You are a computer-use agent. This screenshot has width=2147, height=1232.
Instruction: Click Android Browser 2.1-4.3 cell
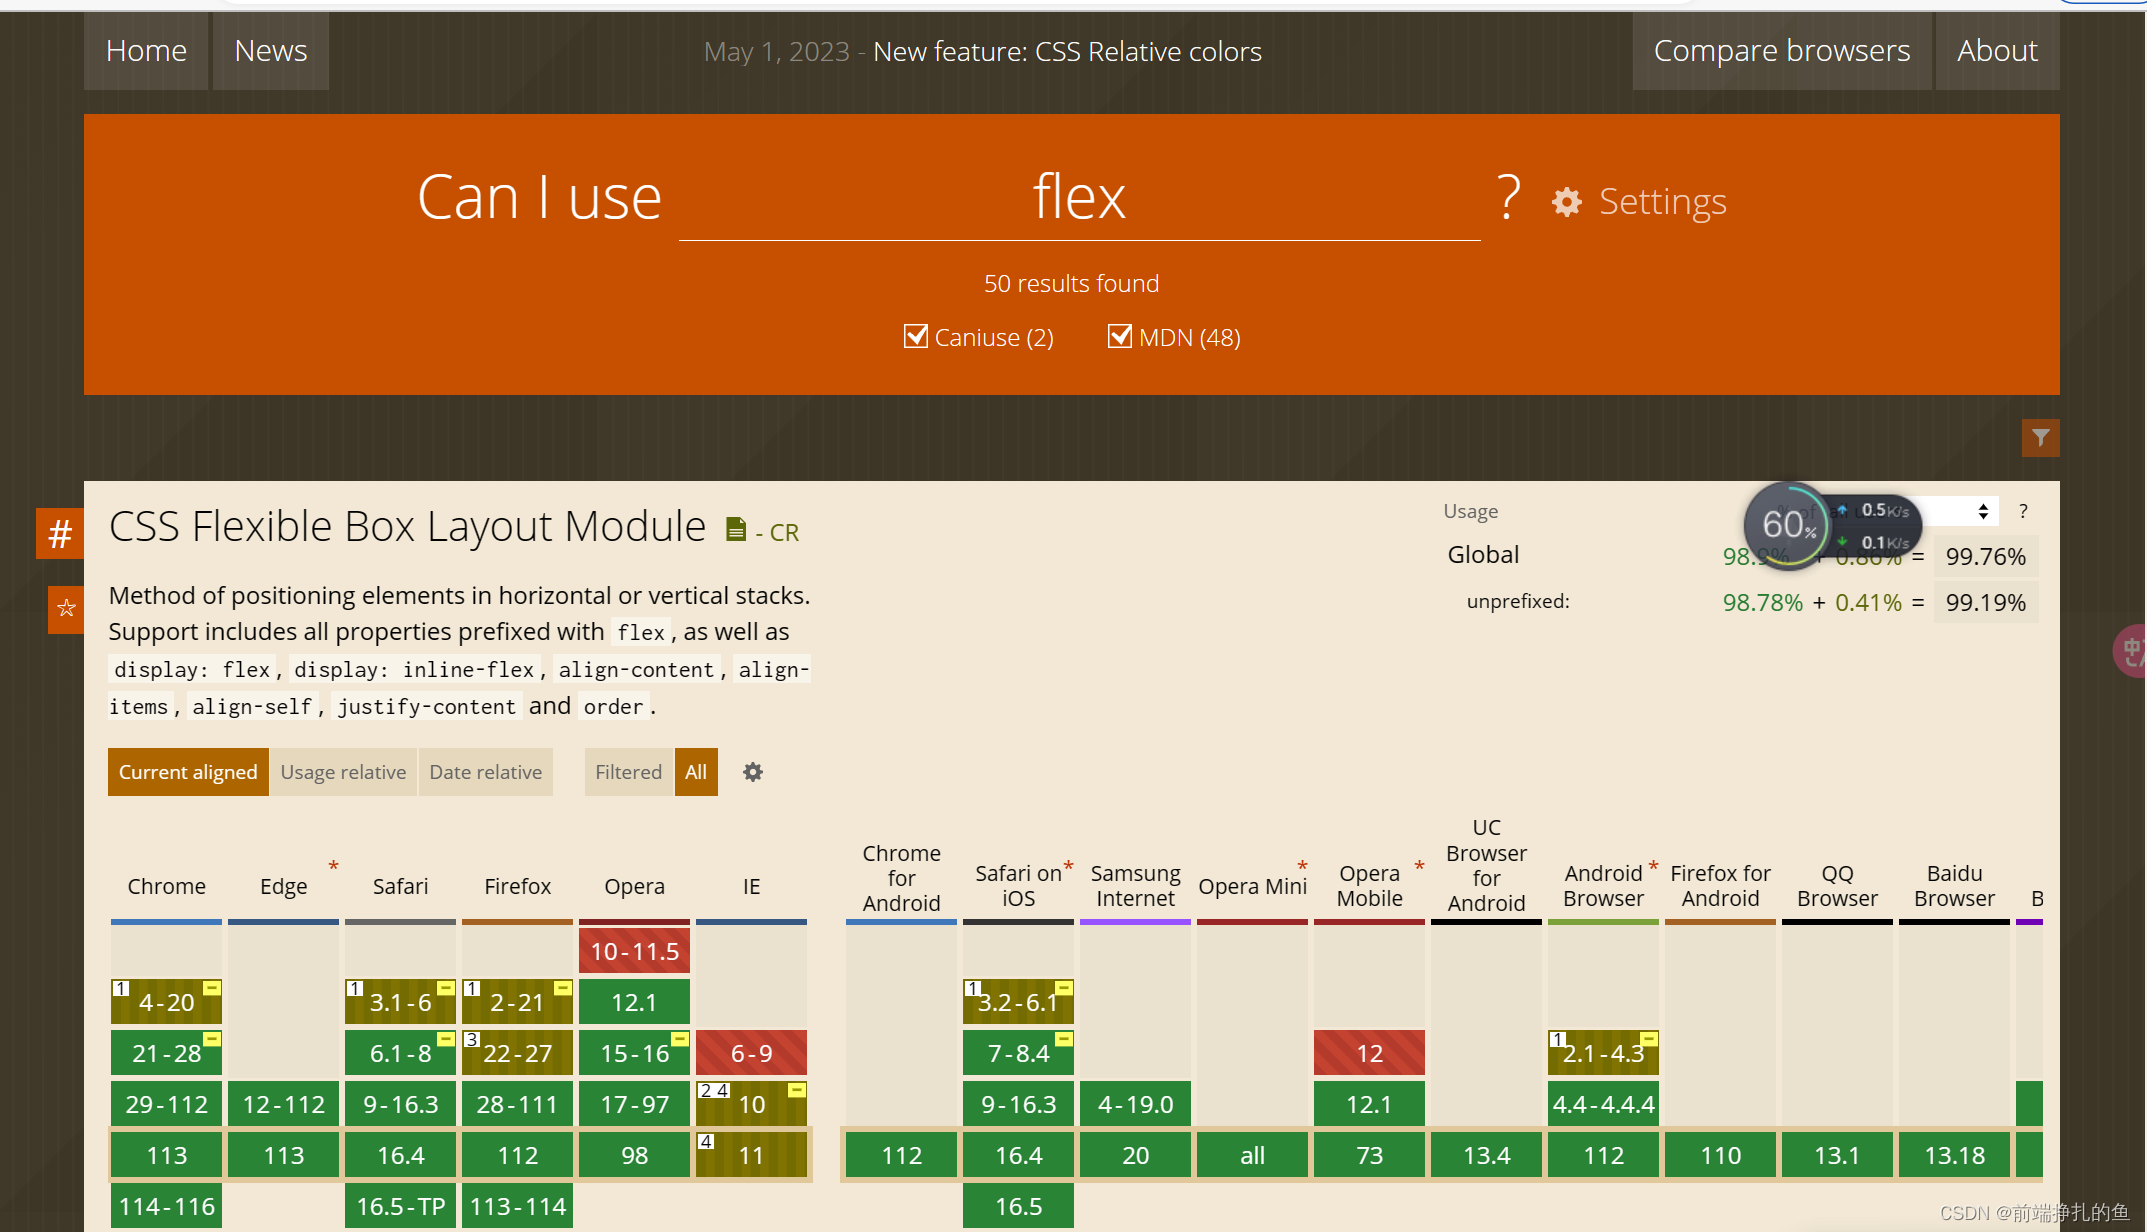(1603, 1053)
